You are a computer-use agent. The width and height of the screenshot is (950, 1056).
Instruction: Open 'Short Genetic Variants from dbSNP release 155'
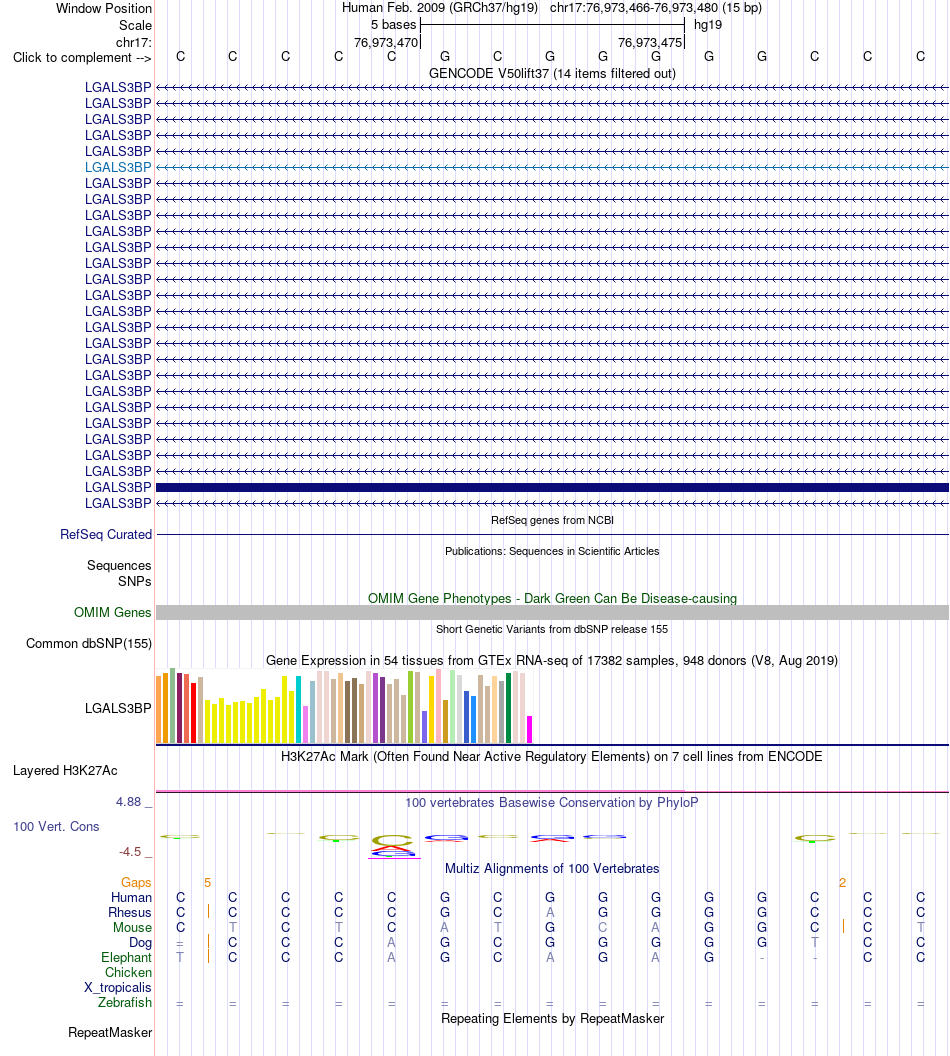pyautogui.click(x=552, y=629)
